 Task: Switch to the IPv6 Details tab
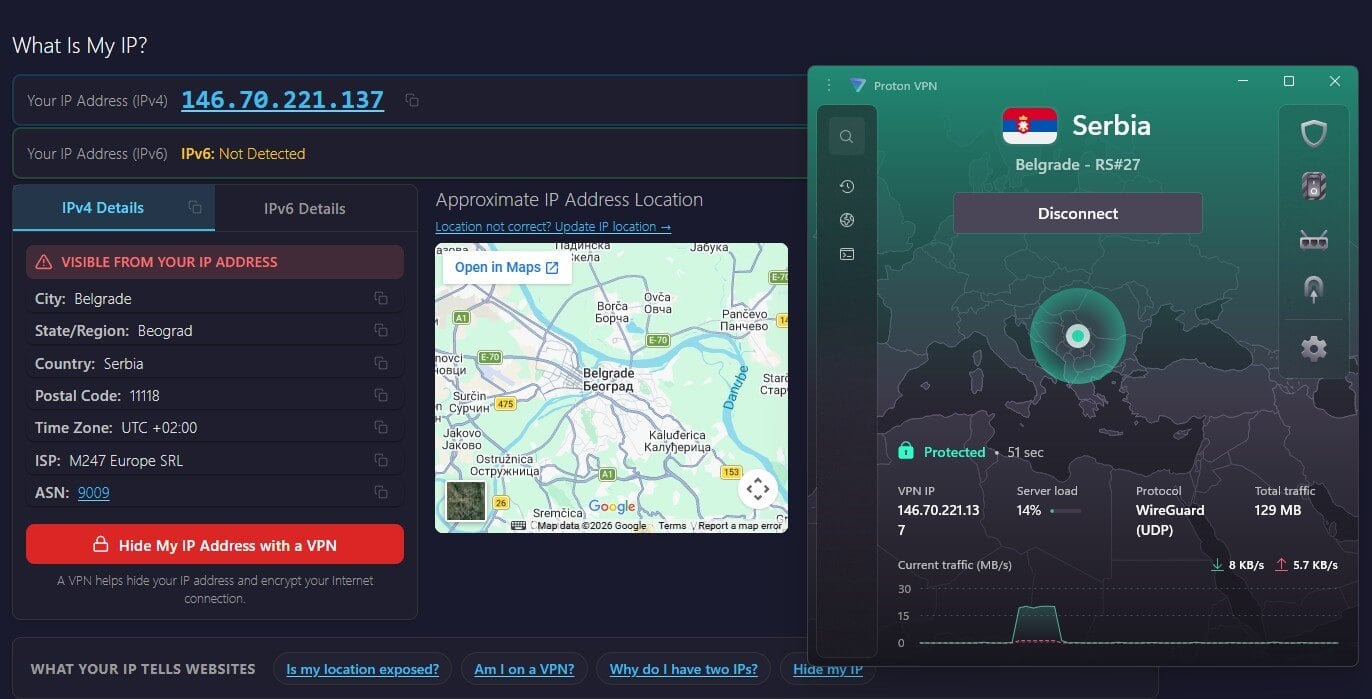pos(305,208)
